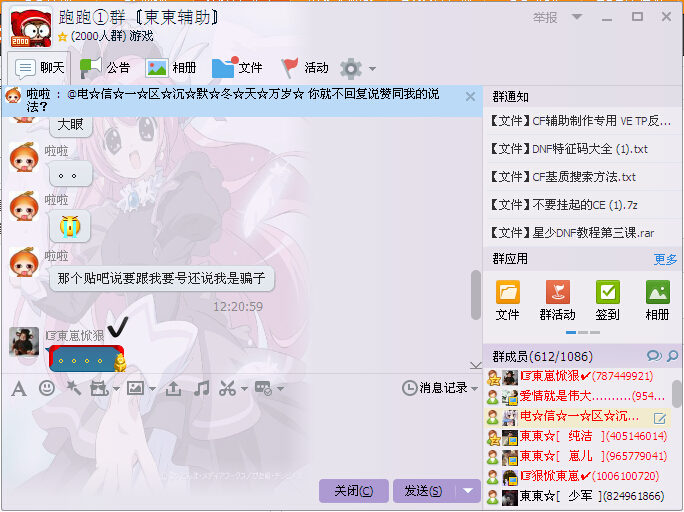Open the emoji smiley picker
Screen dimensions: 684x512
(47, 388)
